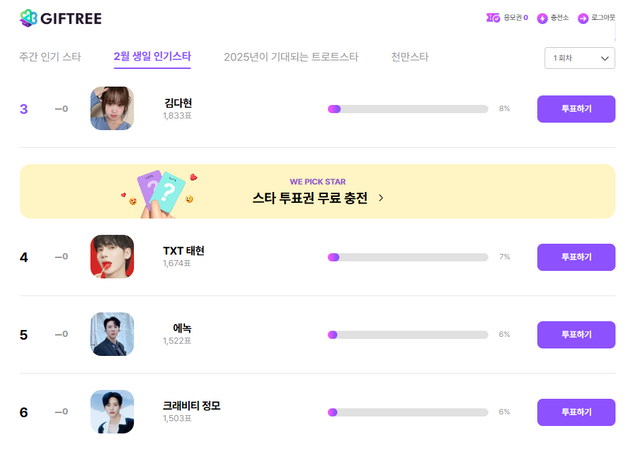
Task: Click 김다현's 8% vote progress bar
Action: click(408, 108)
